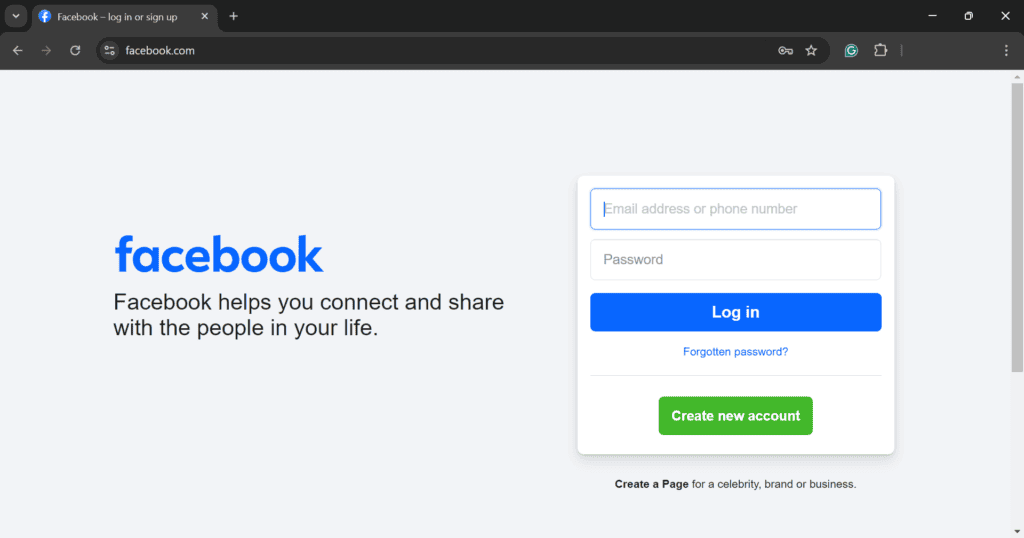1024x538 pixels.
Task: Click the forward navigation arrow
Action: click(46, 50)
